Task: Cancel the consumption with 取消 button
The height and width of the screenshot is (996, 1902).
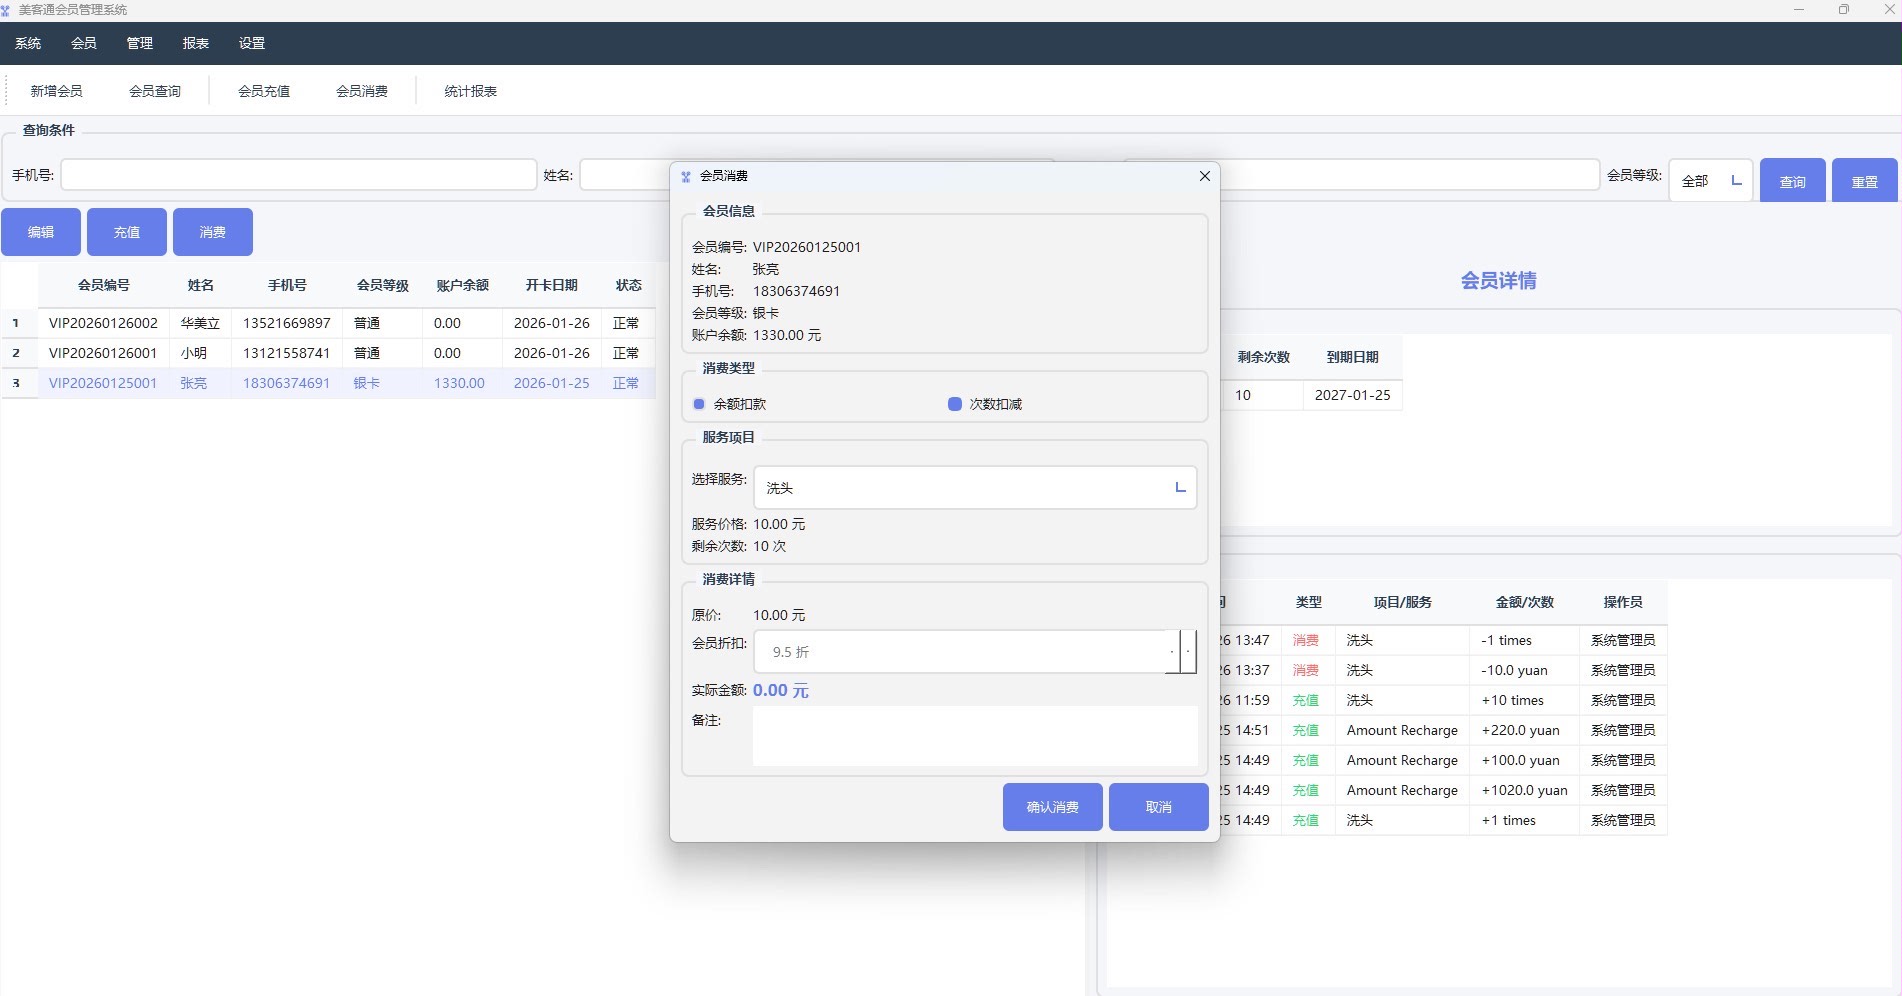Action: [1158, 807]
